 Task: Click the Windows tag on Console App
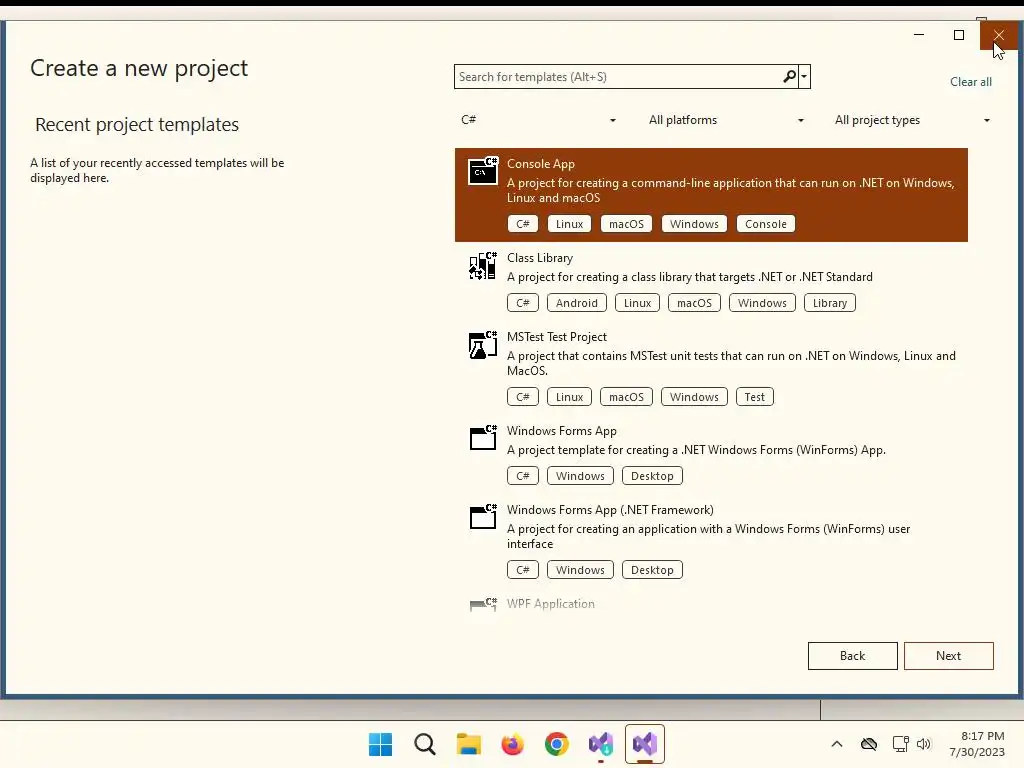[694, 224]
